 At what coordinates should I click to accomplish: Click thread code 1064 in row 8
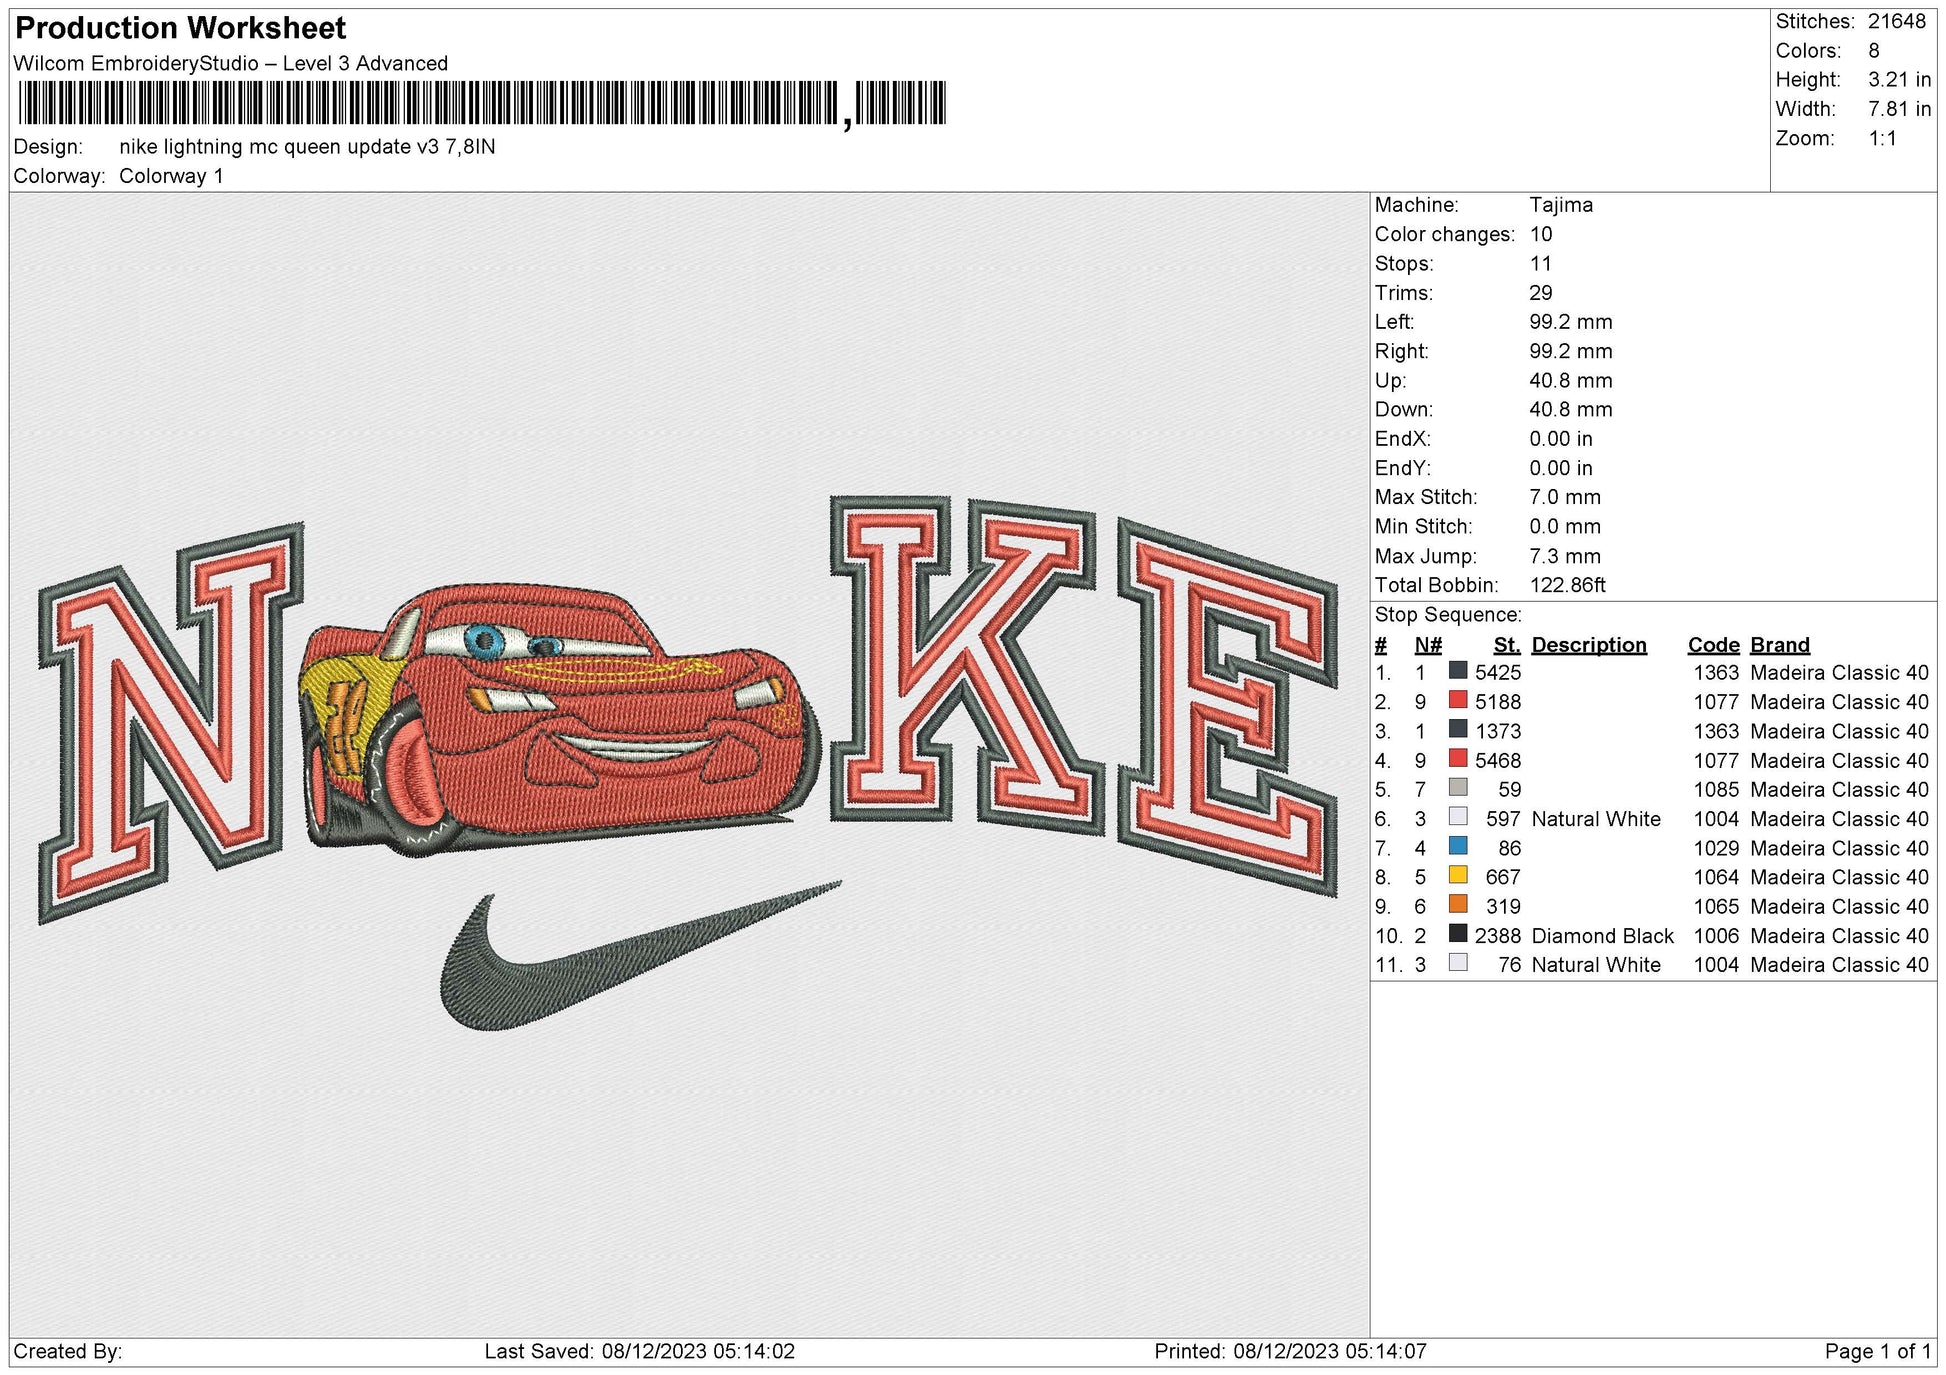click(1716, 877)
